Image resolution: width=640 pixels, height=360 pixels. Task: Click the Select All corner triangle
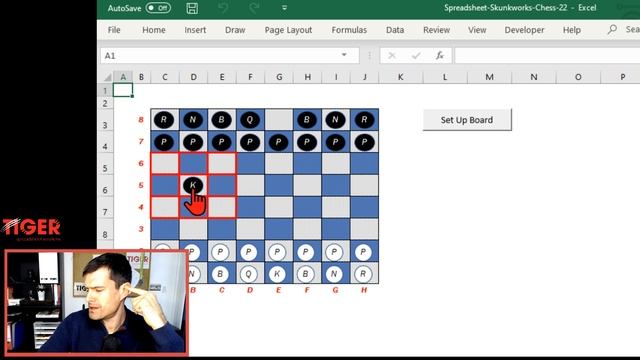(107, 77)
